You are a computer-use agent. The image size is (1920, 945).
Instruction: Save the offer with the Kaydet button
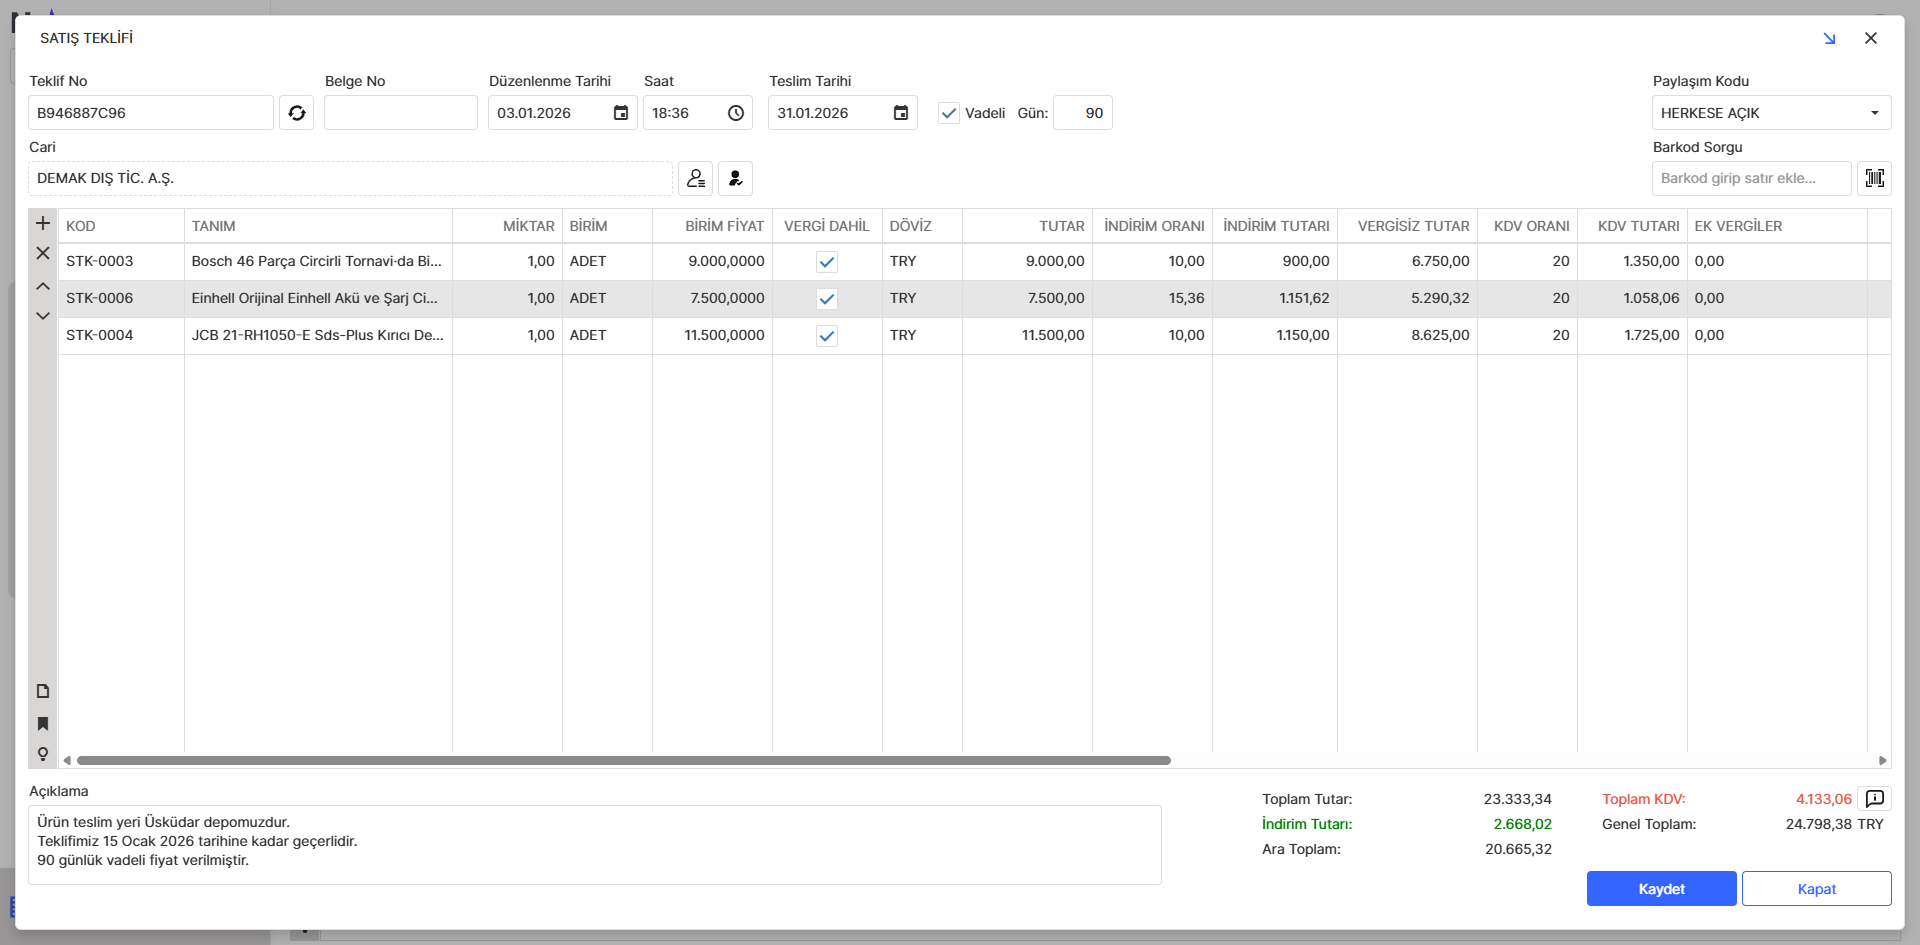tap(1661, 889)
